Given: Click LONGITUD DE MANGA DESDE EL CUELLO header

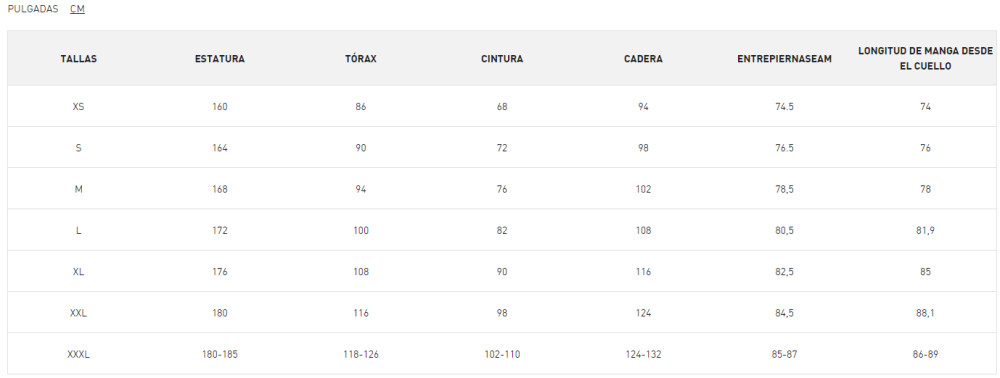Looking at the screenshot, I should click(x=925, y=59).
